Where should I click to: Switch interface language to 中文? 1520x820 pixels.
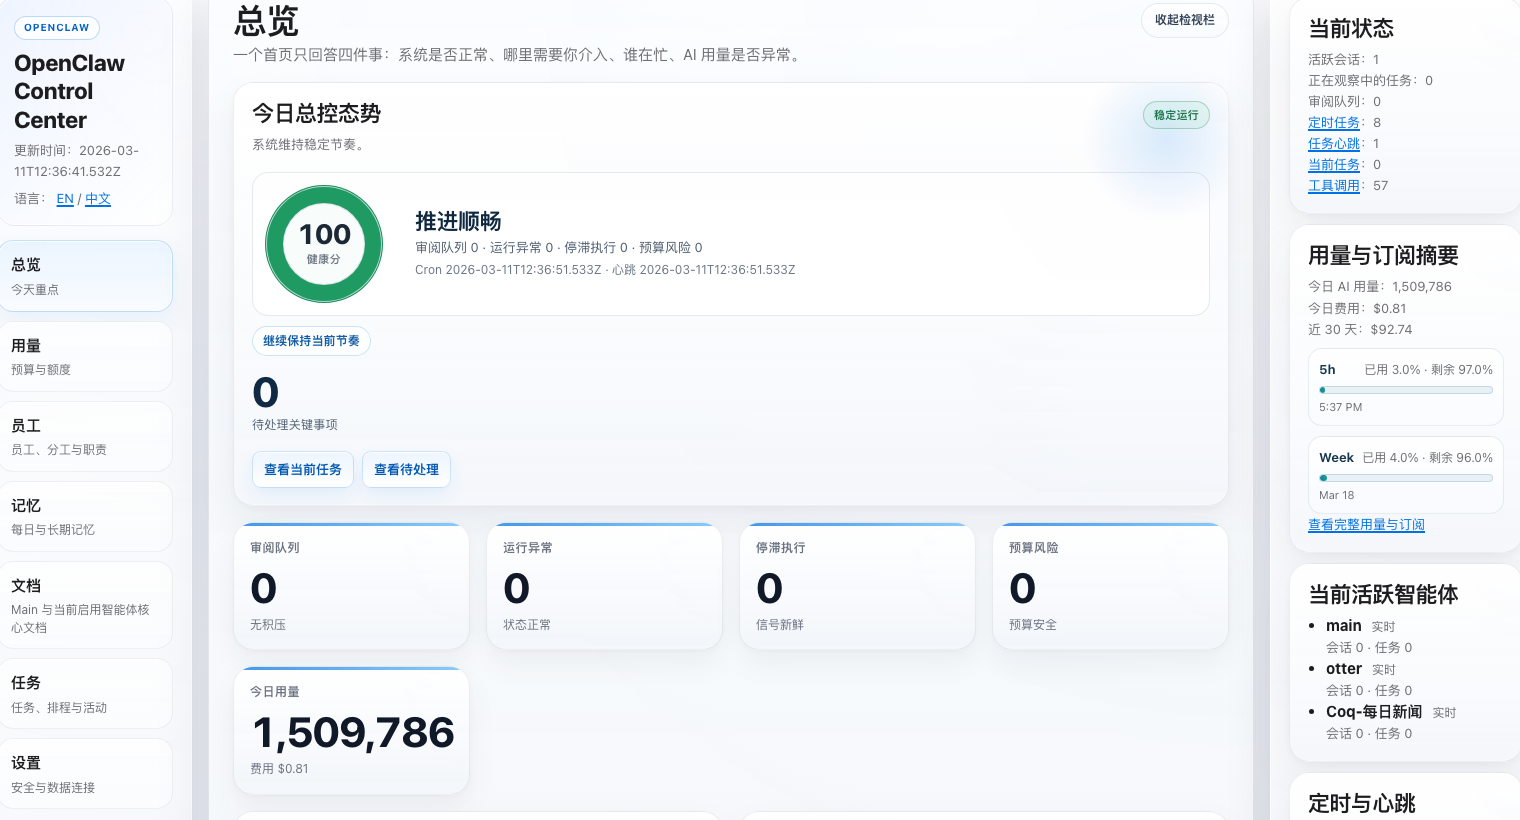(97, 199)
